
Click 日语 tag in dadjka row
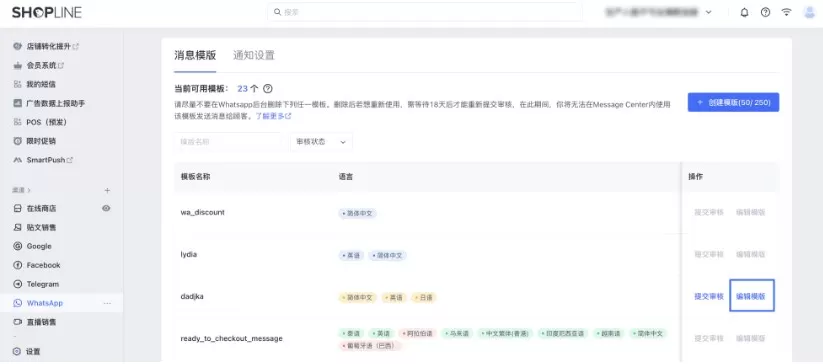424,297
